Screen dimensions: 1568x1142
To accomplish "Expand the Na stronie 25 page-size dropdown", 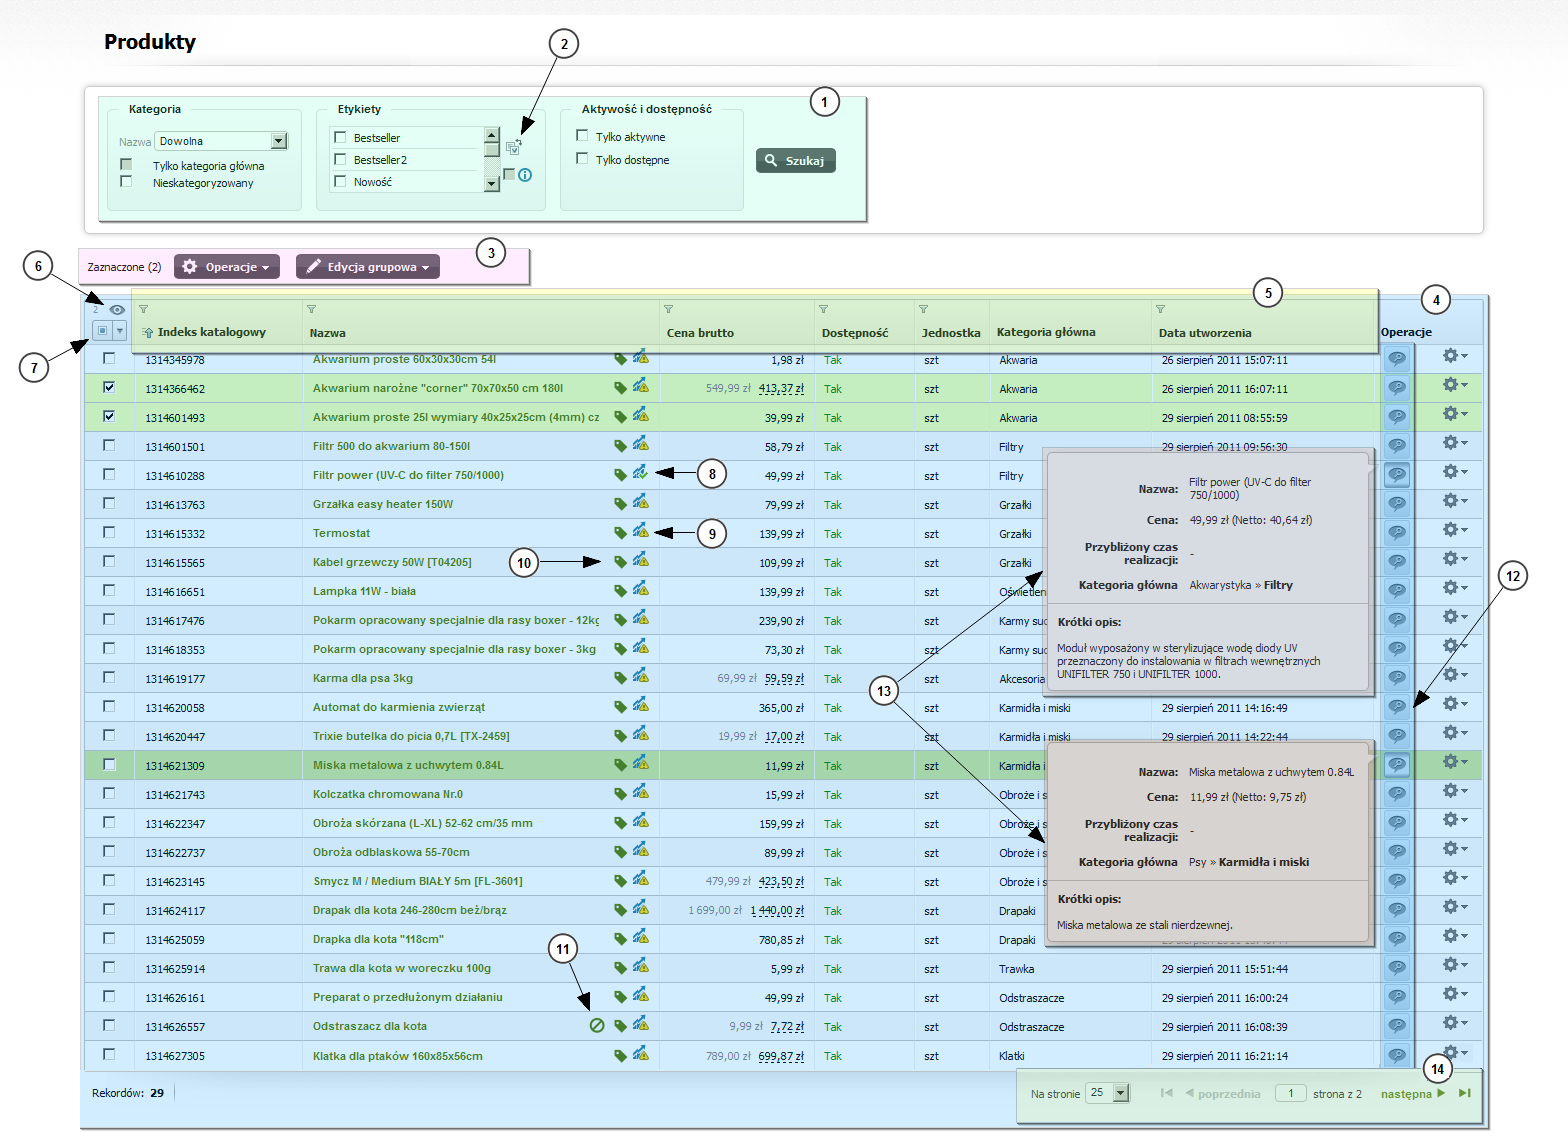I will pos(1121,1093).
